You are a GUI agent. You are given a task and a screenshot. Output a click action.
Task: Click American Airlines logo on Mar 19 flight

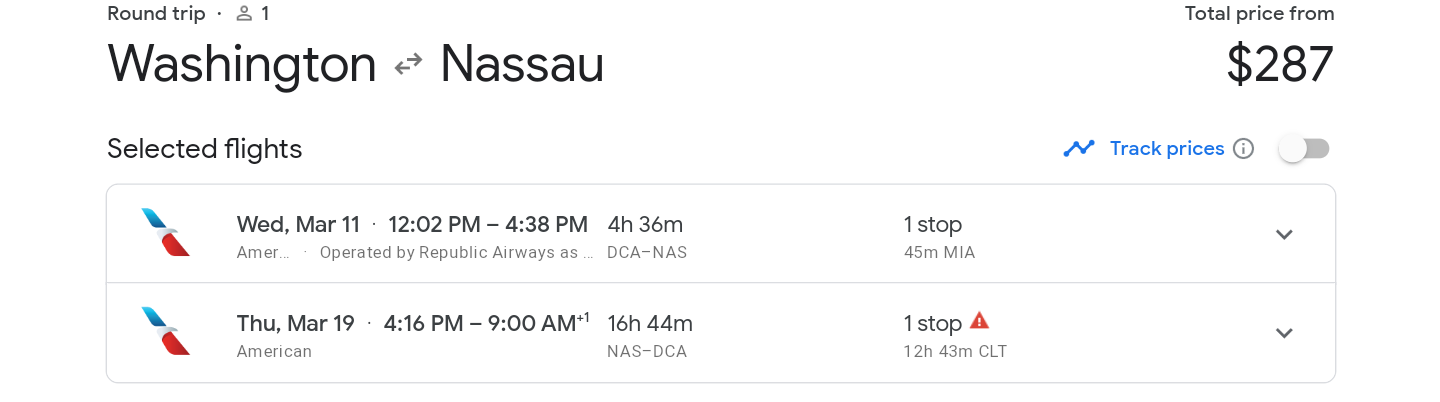pos(166,332)
